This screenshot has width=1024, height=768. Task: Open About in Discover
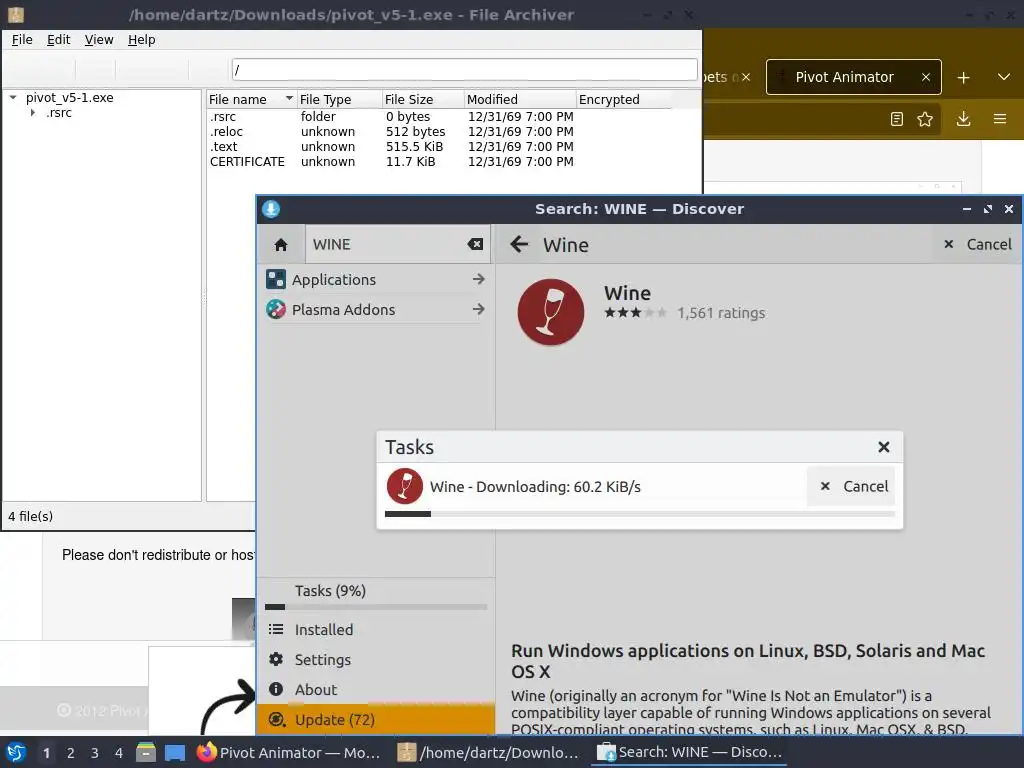point(376,690)
